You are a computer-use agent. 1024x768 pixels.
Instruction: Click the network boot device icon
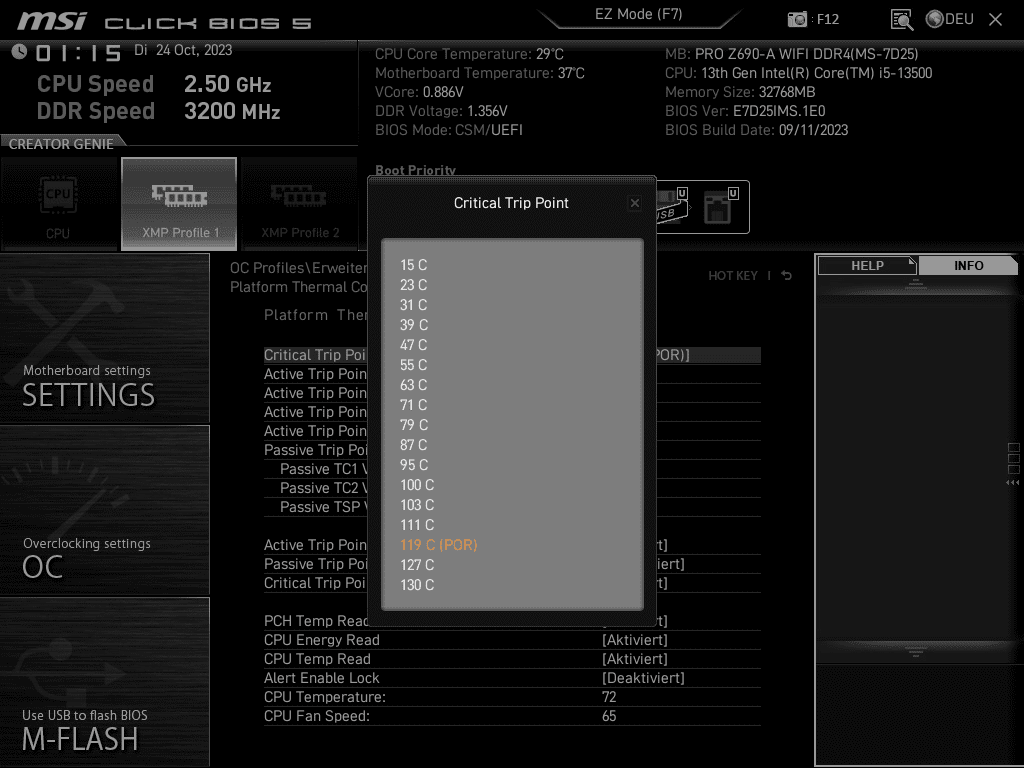[720, 206]
